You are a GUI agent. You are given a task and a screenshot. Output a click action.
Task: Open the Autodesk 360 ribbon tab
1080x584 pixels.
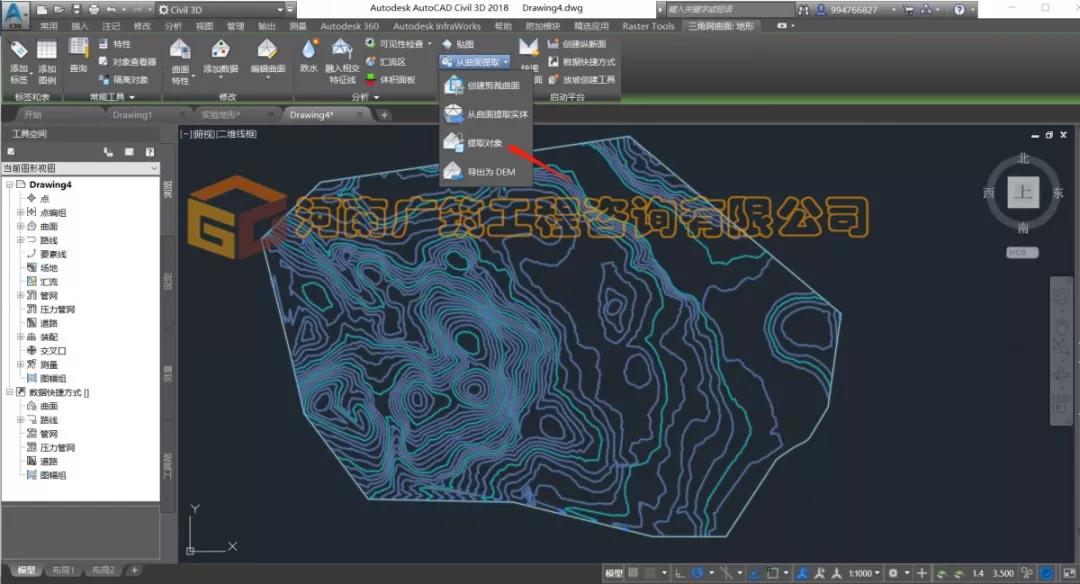[349, 26]
